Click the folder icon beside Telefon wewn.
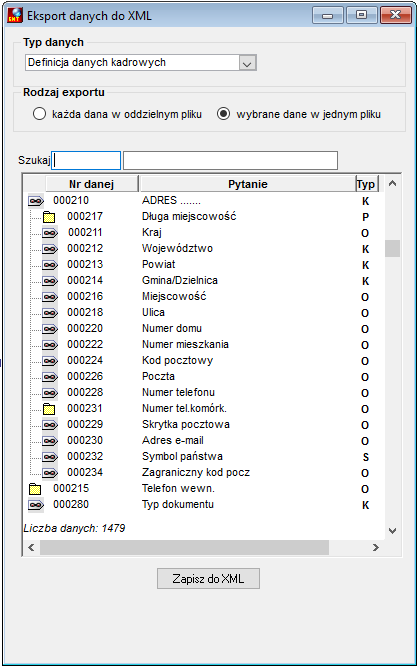This screenshot has height=667, width=417. (35, 489)
